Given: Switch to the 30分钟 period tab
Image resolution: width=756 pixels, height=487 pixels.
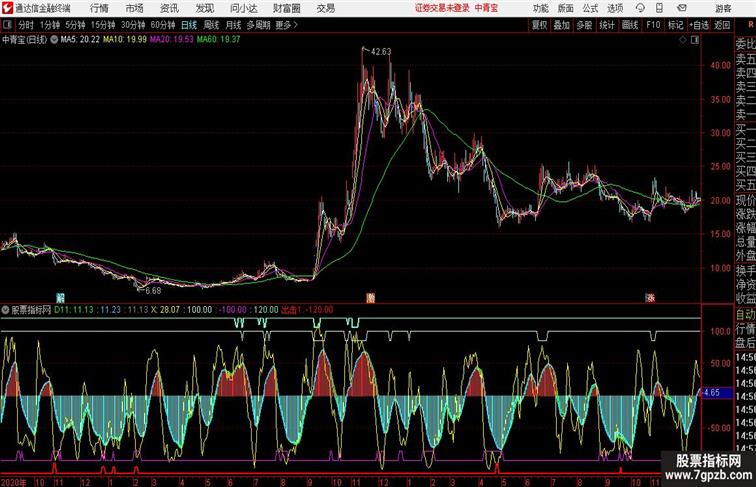Looking at the screenshot, I should click(133, 25).
